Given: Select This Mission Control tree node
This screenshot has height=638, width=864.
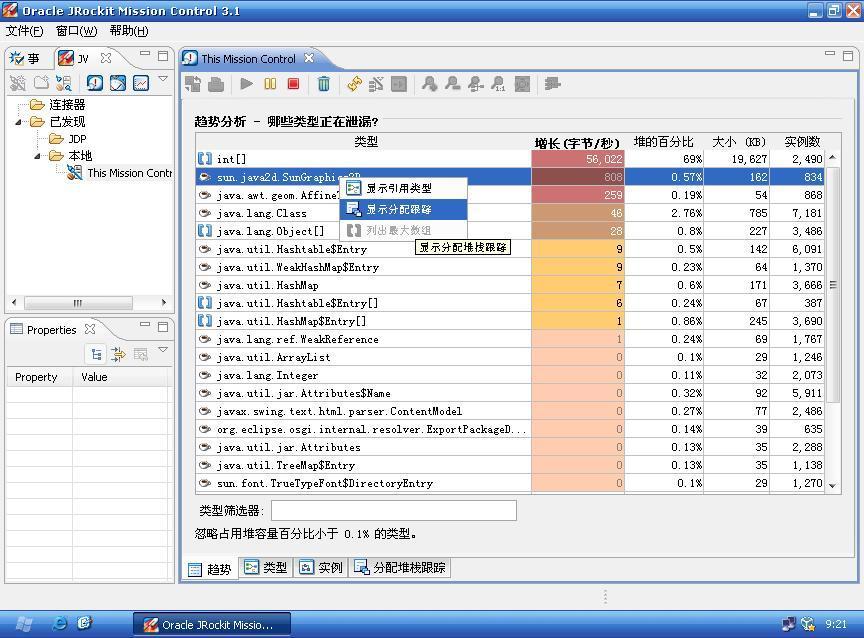Looking at the screenshot, I should pyautogui.click(x=129, y=173).
